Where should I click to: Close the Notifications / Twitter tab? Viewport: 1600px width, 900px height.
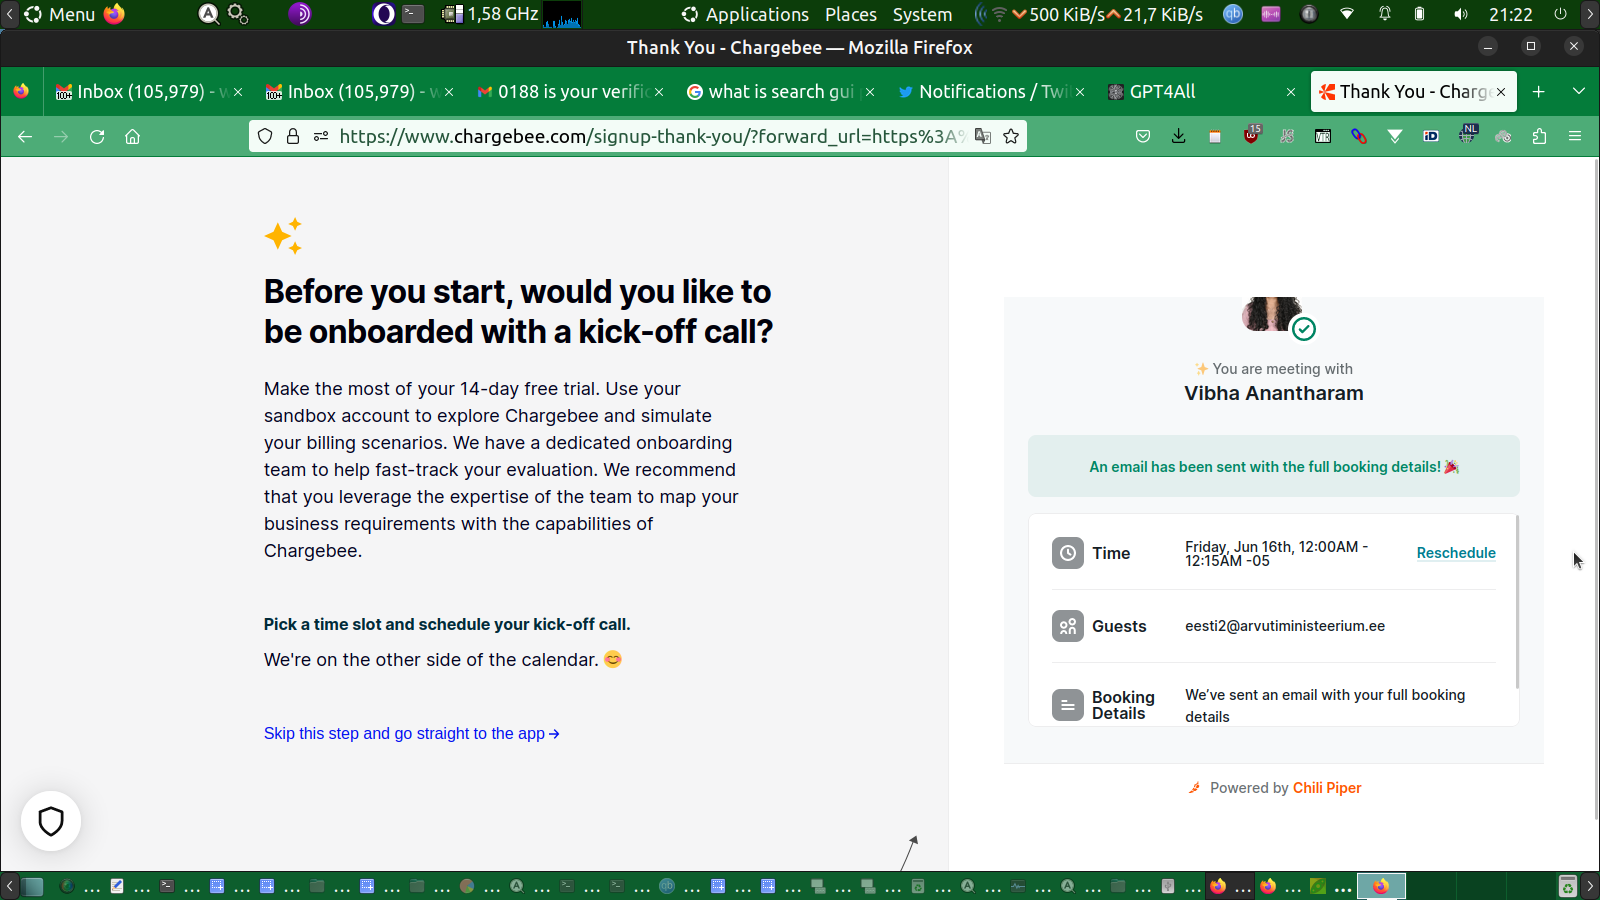(x=1080, y=92)
